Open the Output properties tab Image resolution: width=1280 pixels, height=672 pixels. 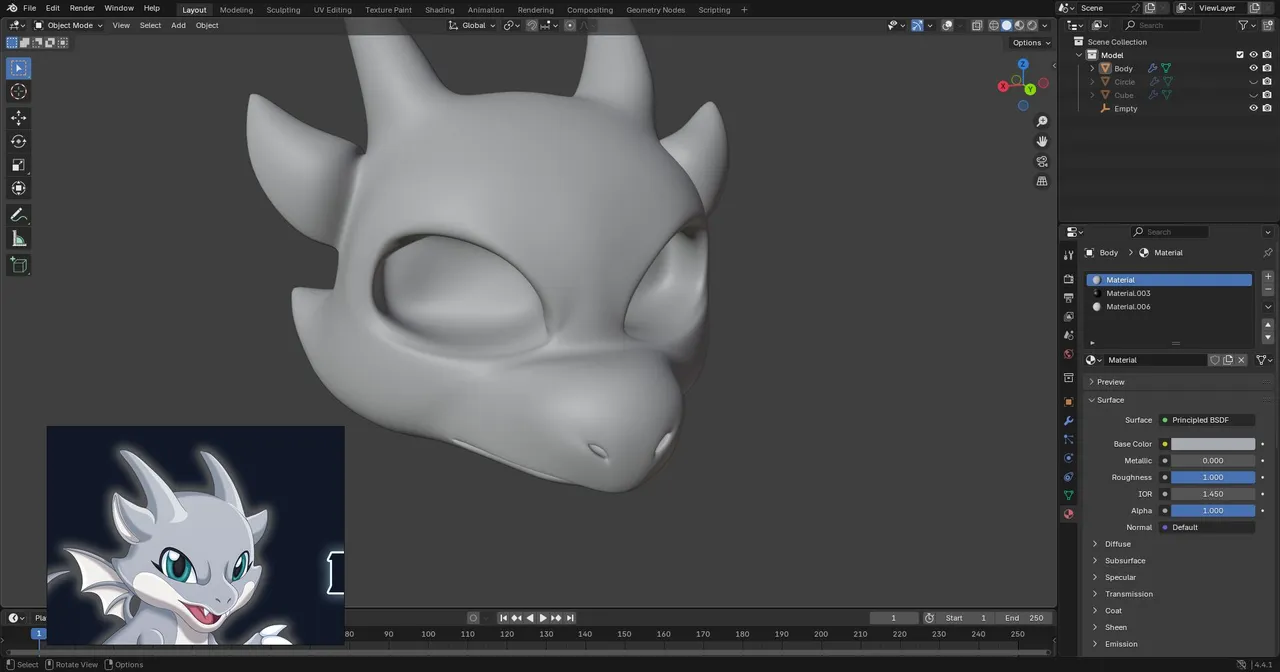click(1069, 298)
